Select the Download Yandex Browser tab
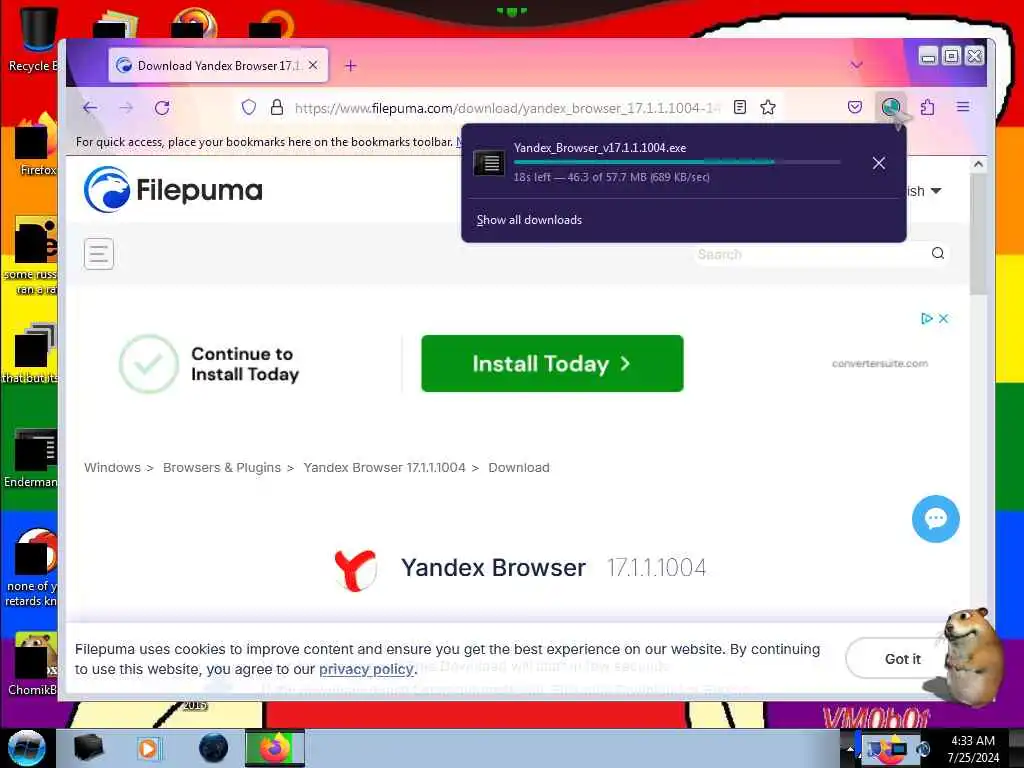This screenshot has width=1024, height=768. pos(218,65)
